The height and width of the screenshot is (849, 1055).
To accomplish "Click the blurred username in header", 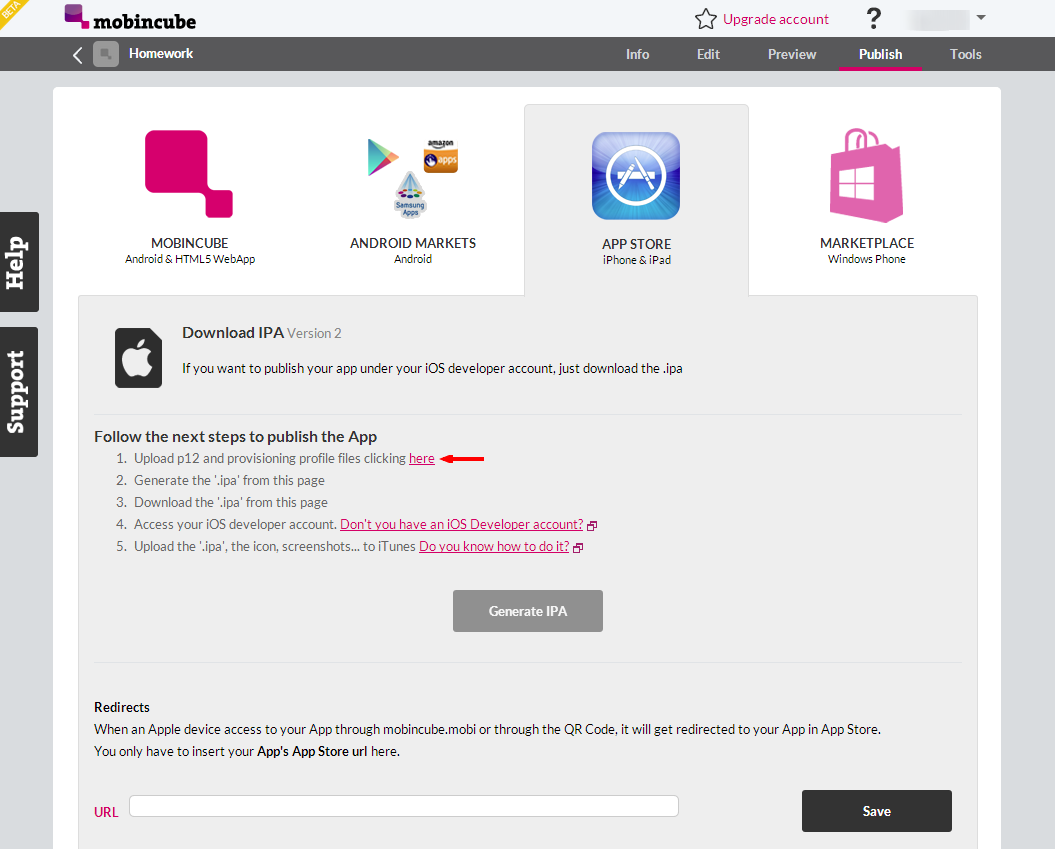I will pos(939,19).
